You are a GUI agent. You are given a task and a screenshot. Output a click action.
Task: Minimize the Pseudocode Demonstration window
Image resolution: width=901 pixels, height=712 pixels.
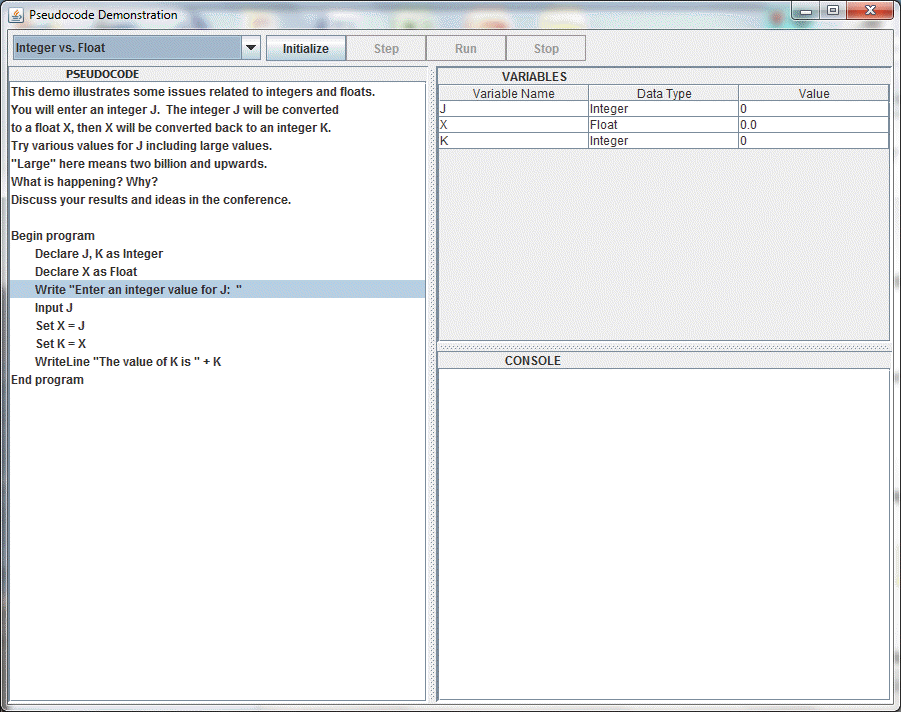tap(806, 10)
